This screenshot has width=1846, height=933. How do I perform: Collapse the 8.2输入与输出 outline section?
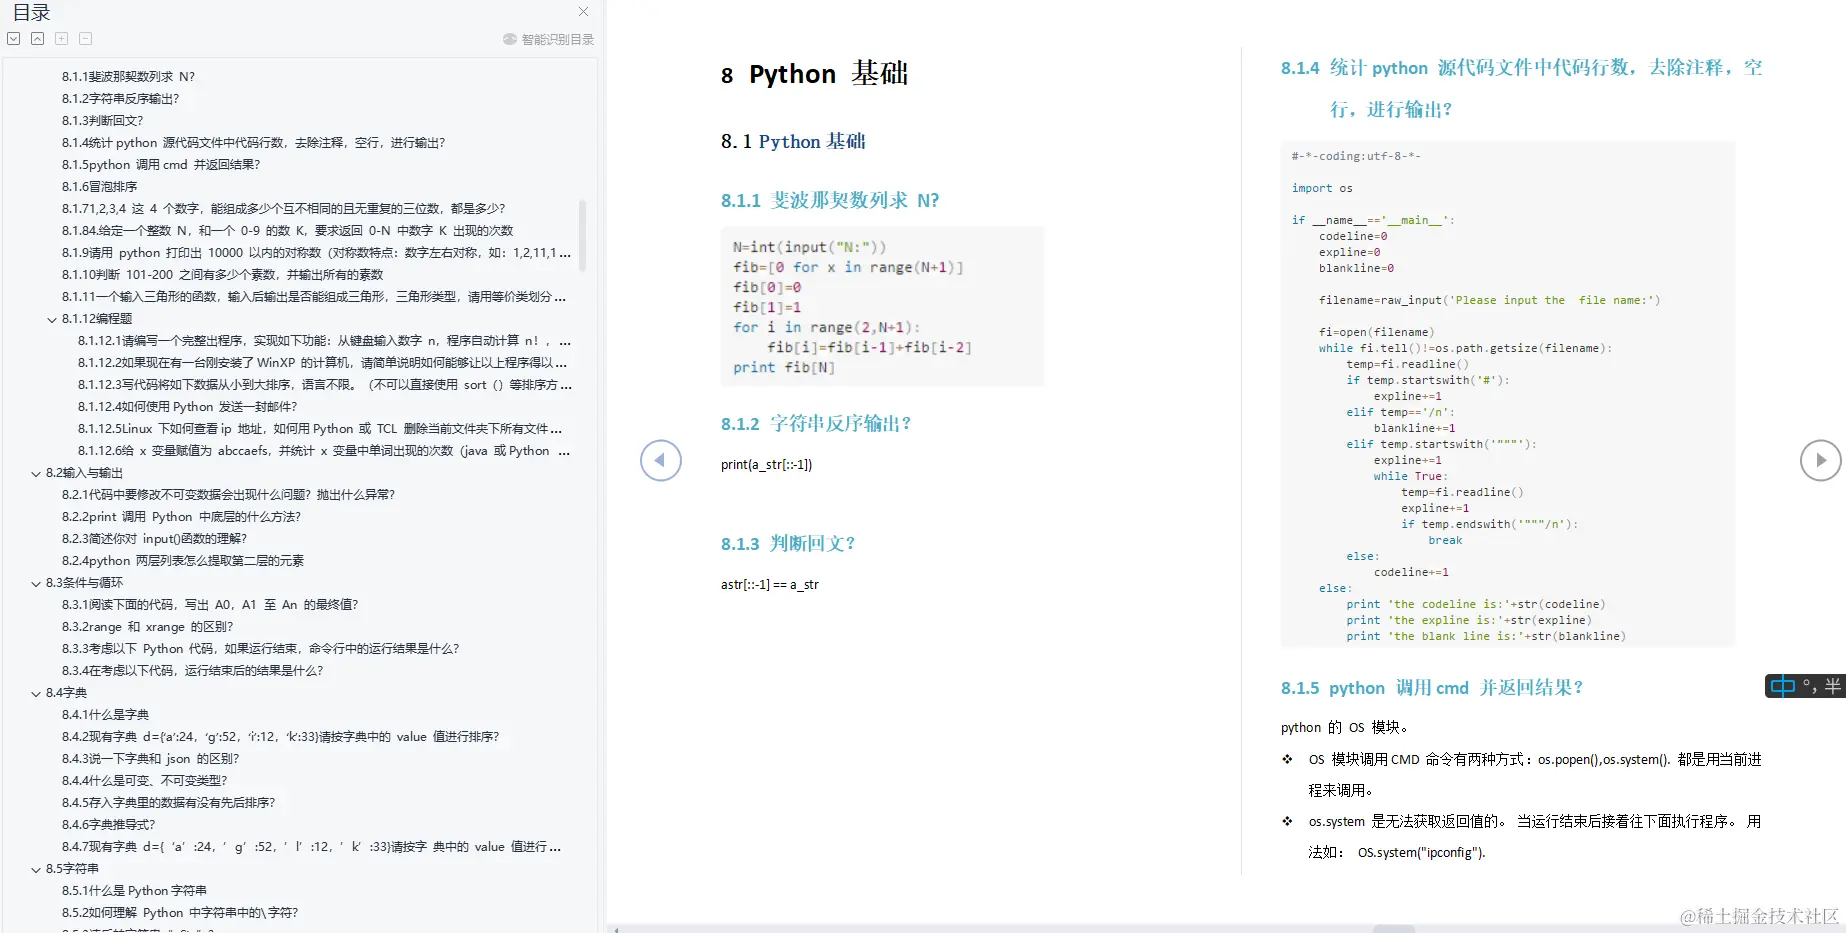click(x=36, y=473)
